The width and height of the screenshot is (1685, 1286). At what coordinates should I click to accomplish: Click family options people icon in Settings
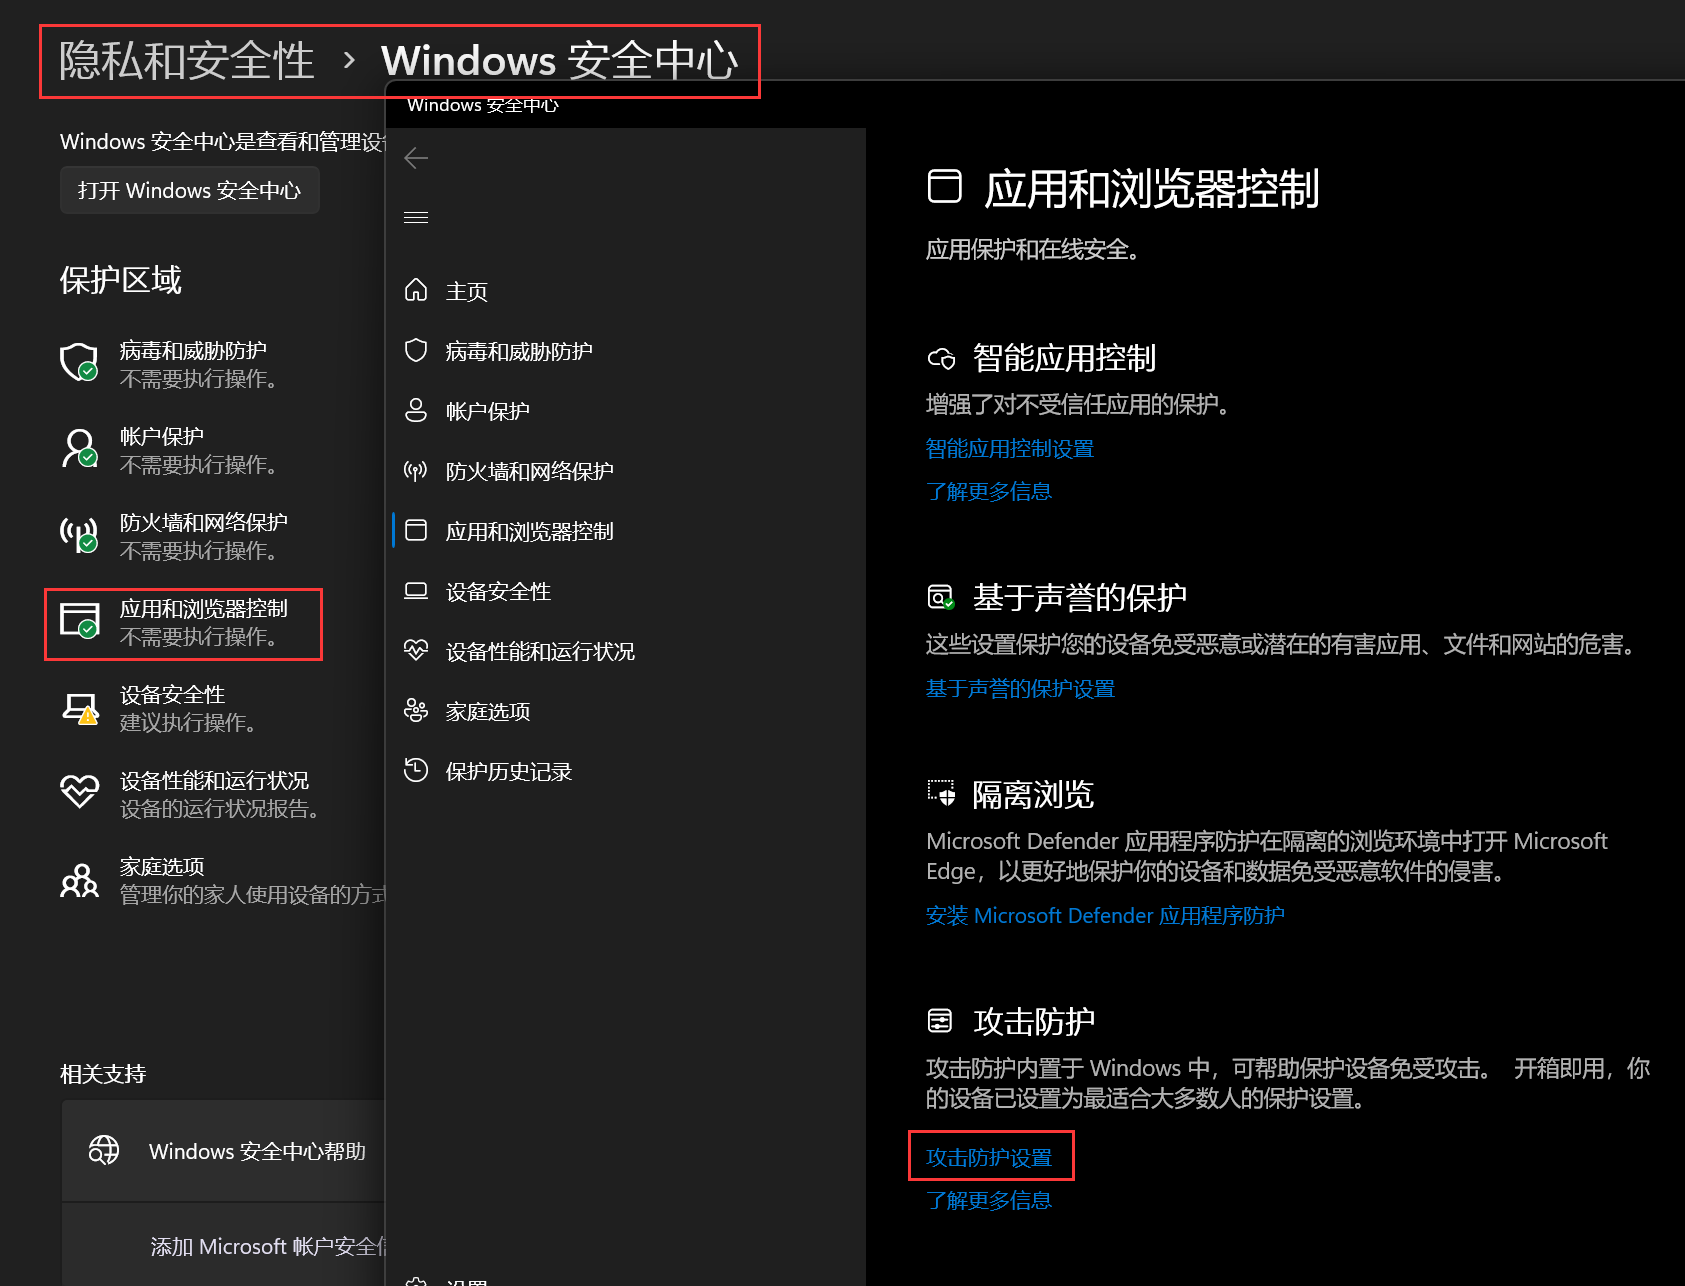[x=79, y=880]
